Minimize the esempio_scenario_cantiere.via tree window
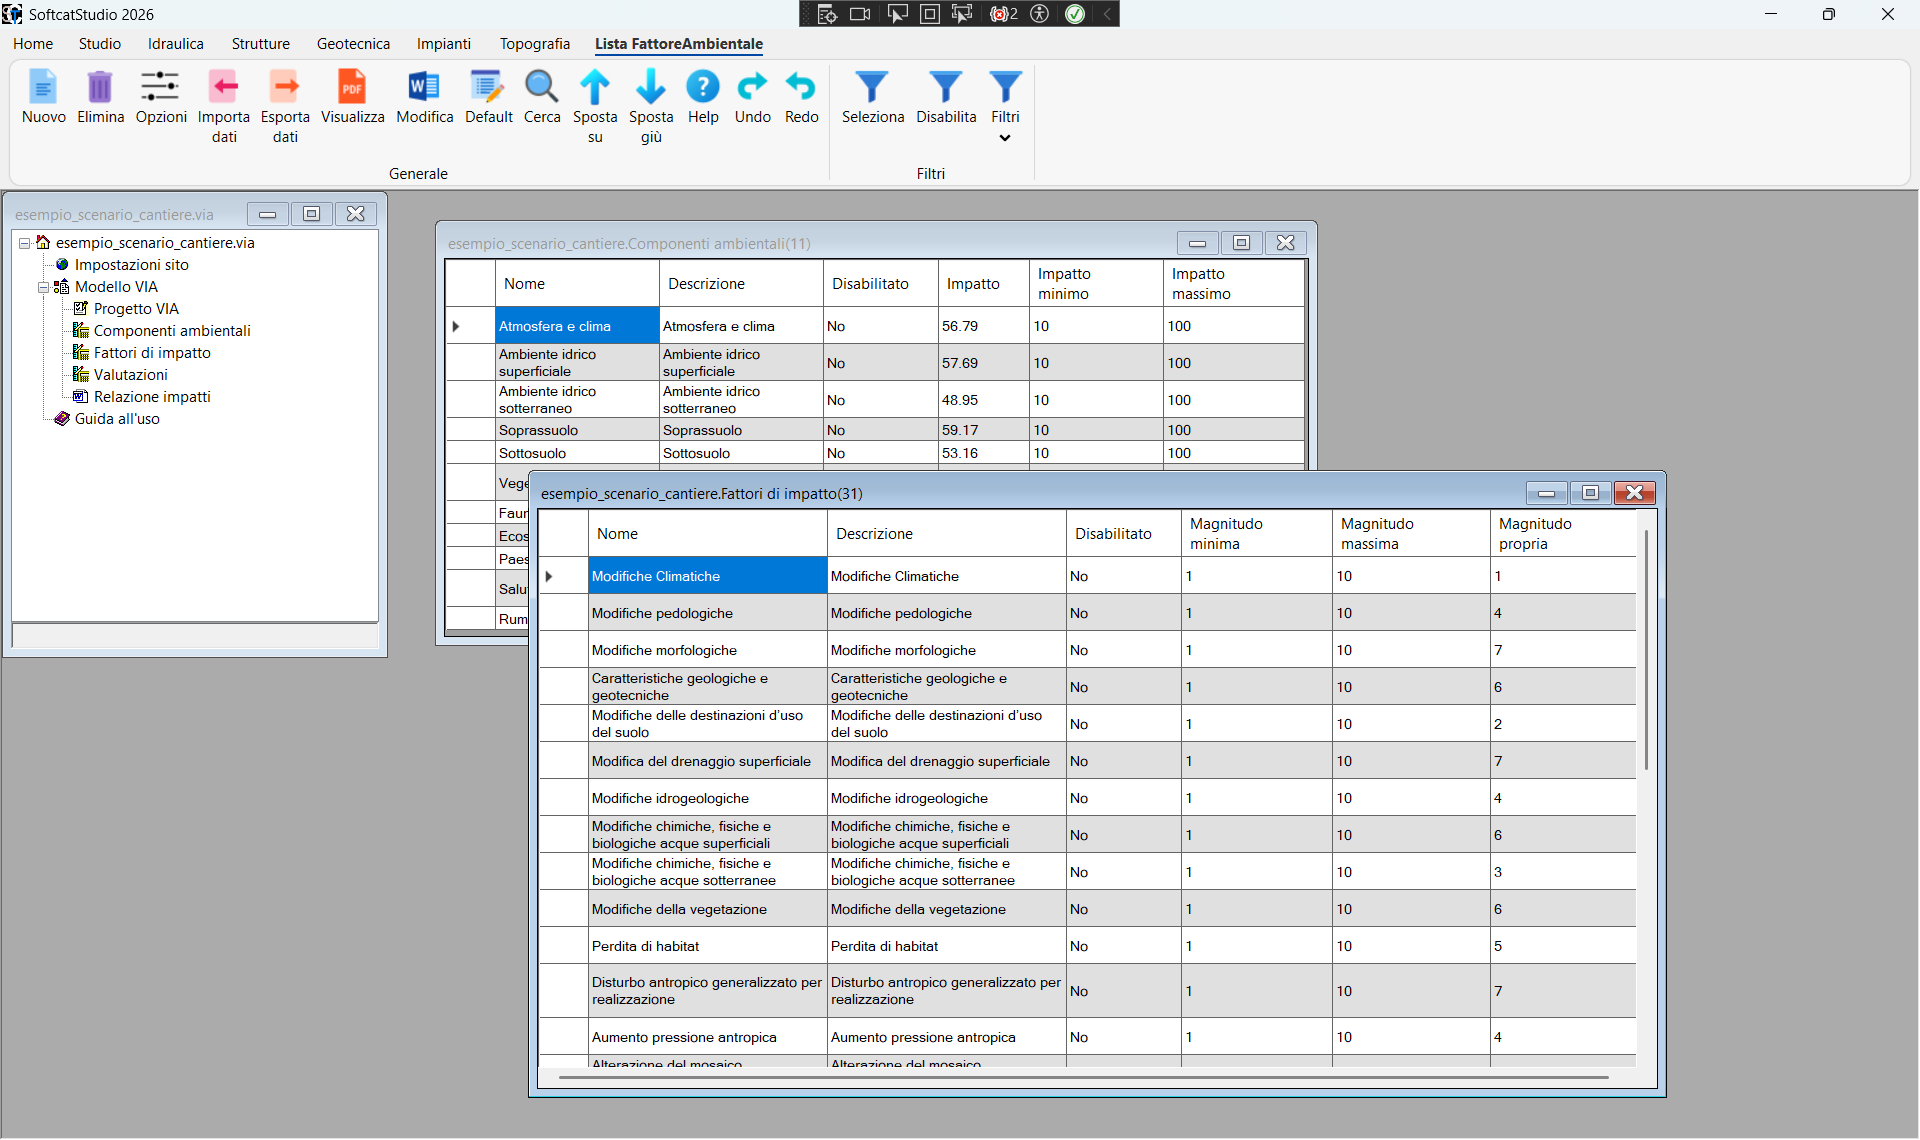This screenshot has width=1920, height=1140. (x=267, y=214)
